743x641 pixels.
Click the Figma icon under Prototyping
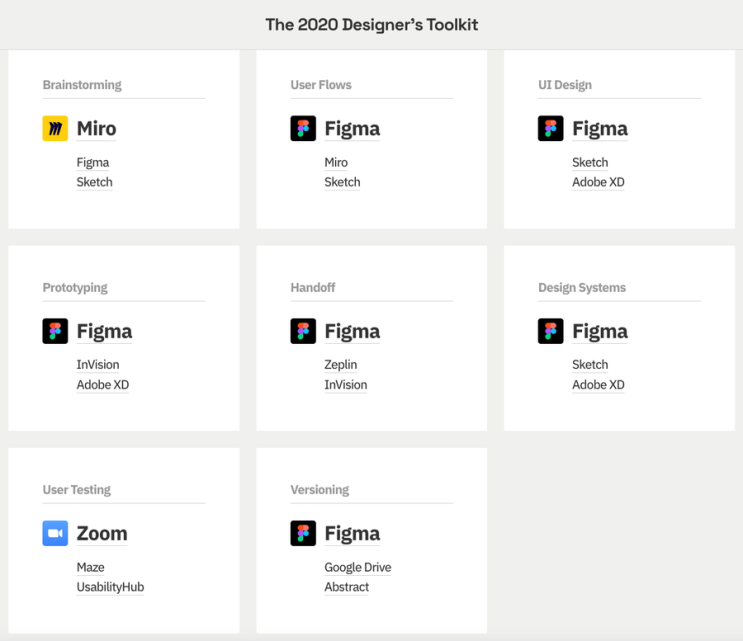point(55,331)
